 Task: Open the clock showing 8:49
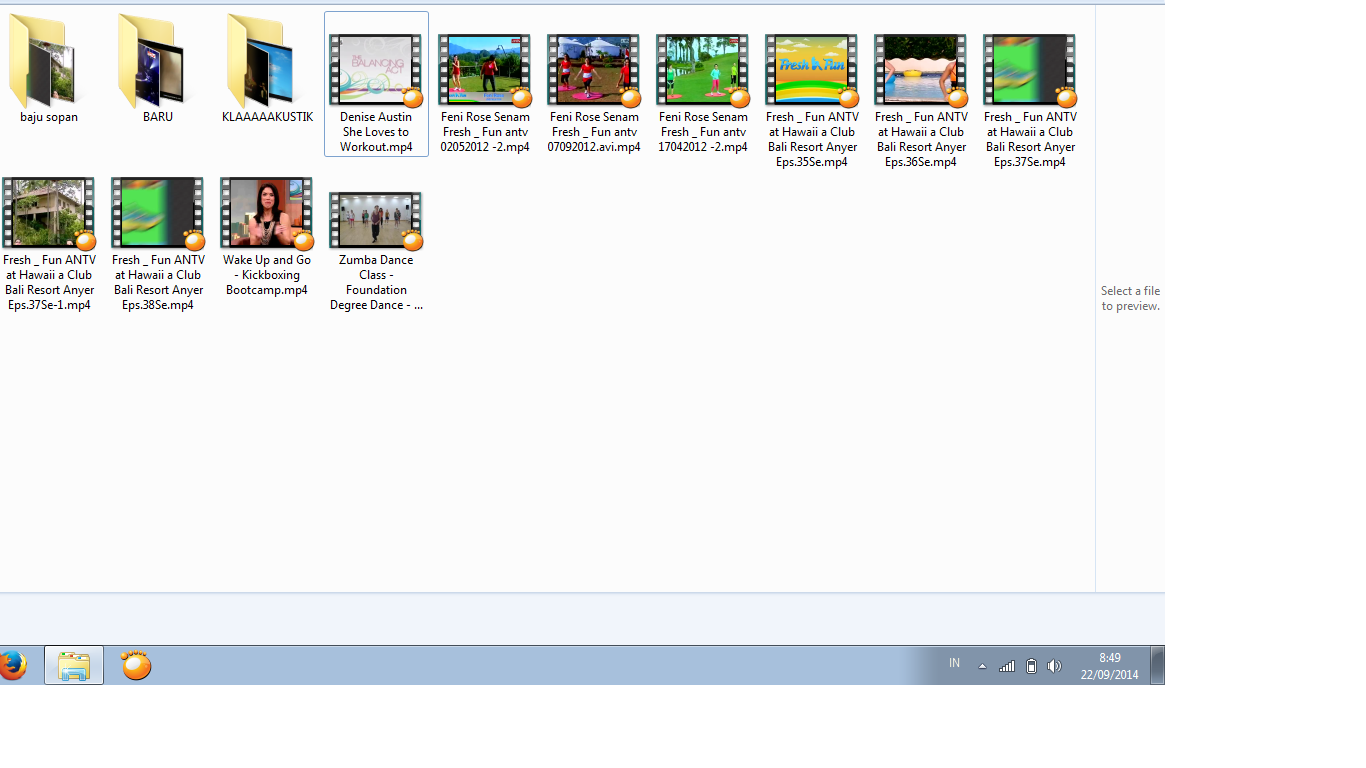(1109, 666)
